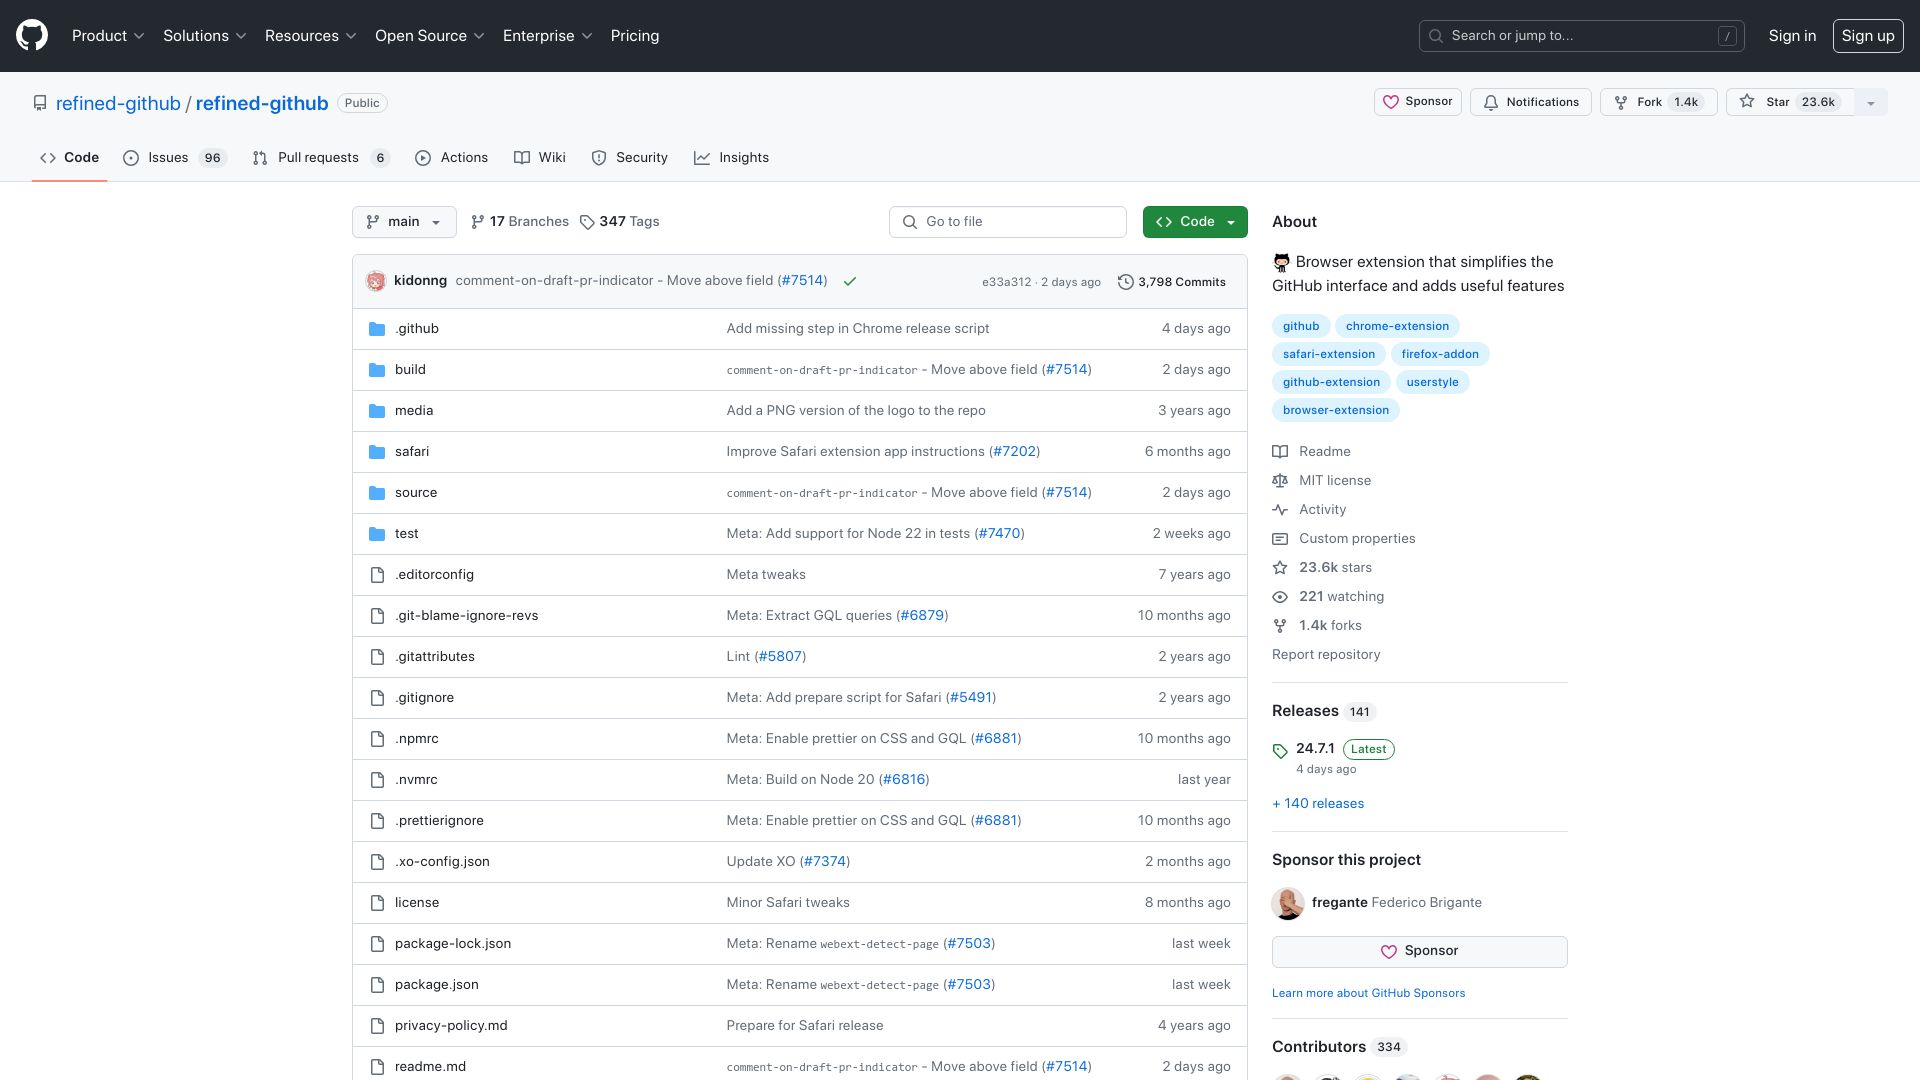Click the Sign in link
The height and width of the screenshot is (1080, 1920).
click(1792, 36)
